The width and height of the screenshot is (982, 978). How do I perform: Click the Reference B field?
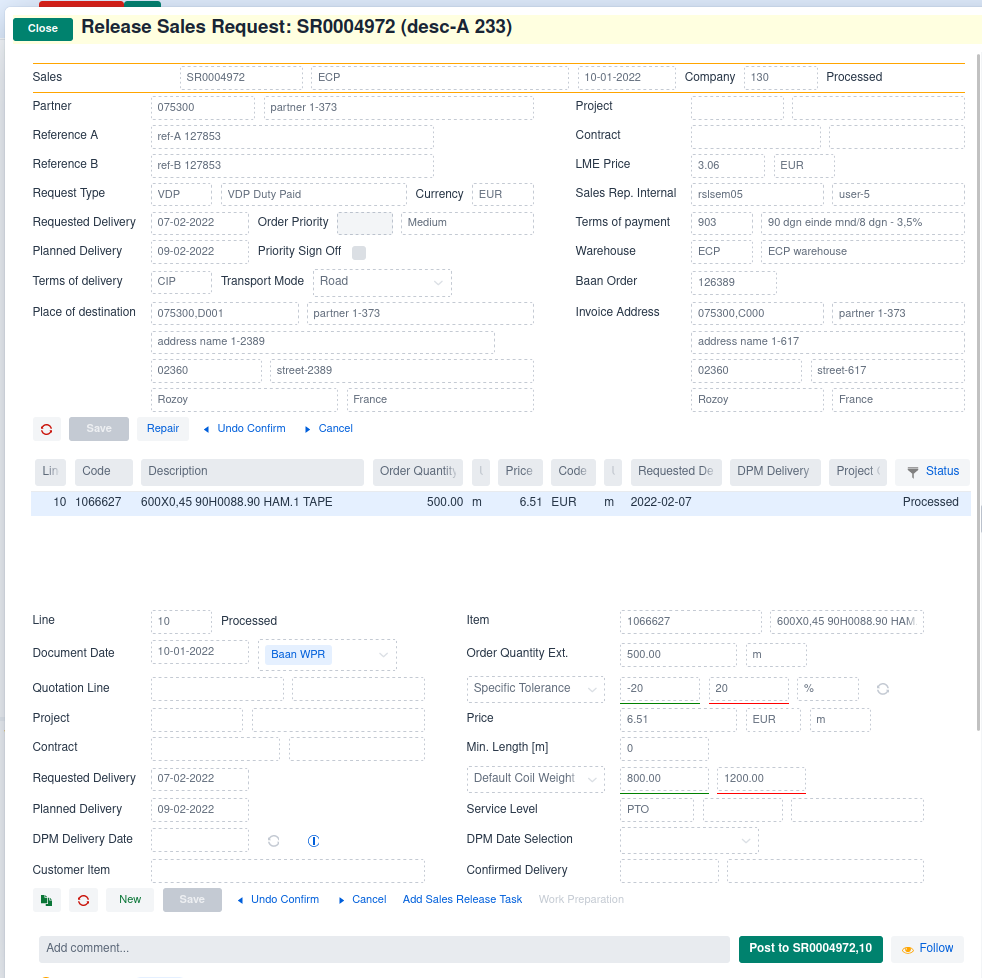[292, 166]
